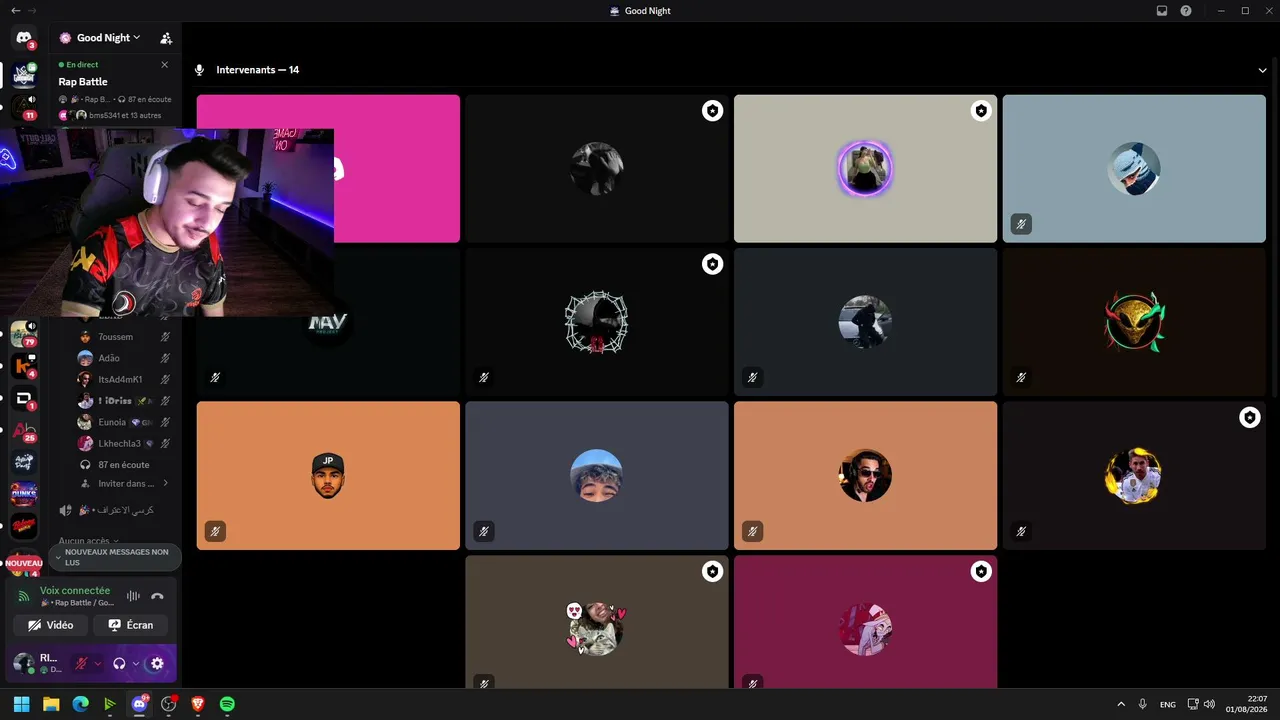1280x720 pixels.
Task: Open the Dunks server icon
Action: pos(24,494)
